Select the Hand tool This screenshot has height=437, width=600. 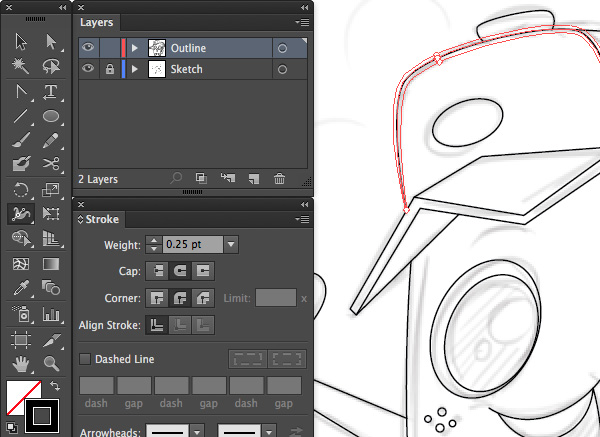pyautogui.click(x=20, y=362)
